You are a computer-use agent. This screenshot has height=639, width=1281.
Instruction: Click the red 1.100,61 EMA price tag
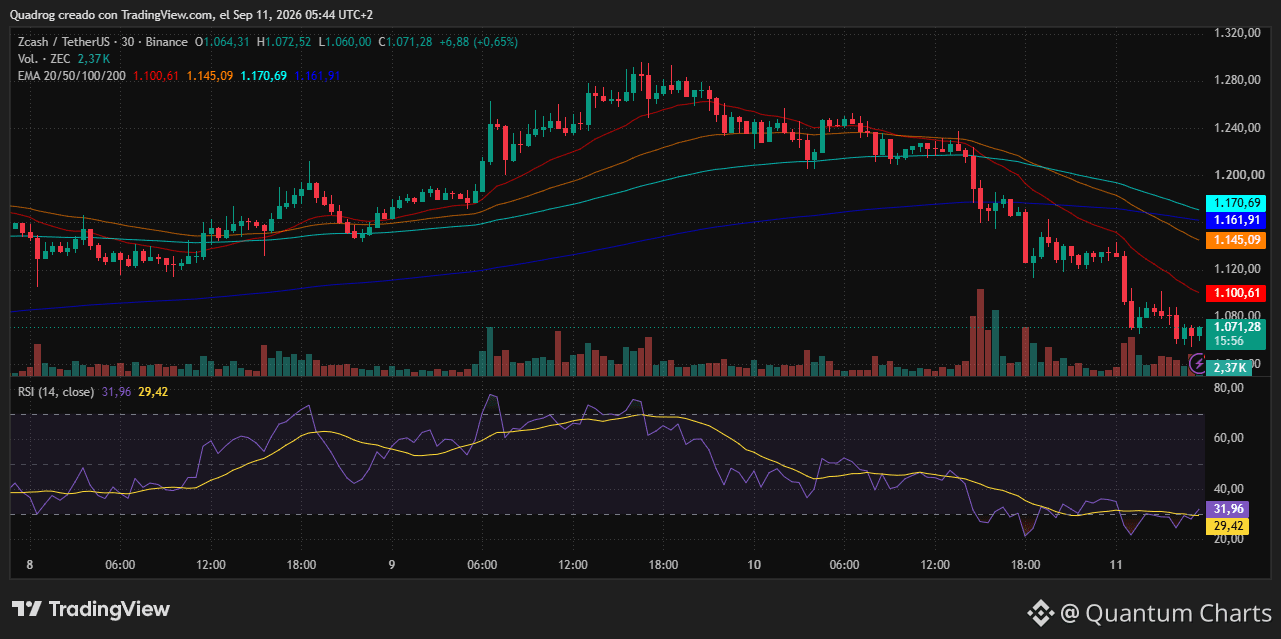click(1236, 293)
